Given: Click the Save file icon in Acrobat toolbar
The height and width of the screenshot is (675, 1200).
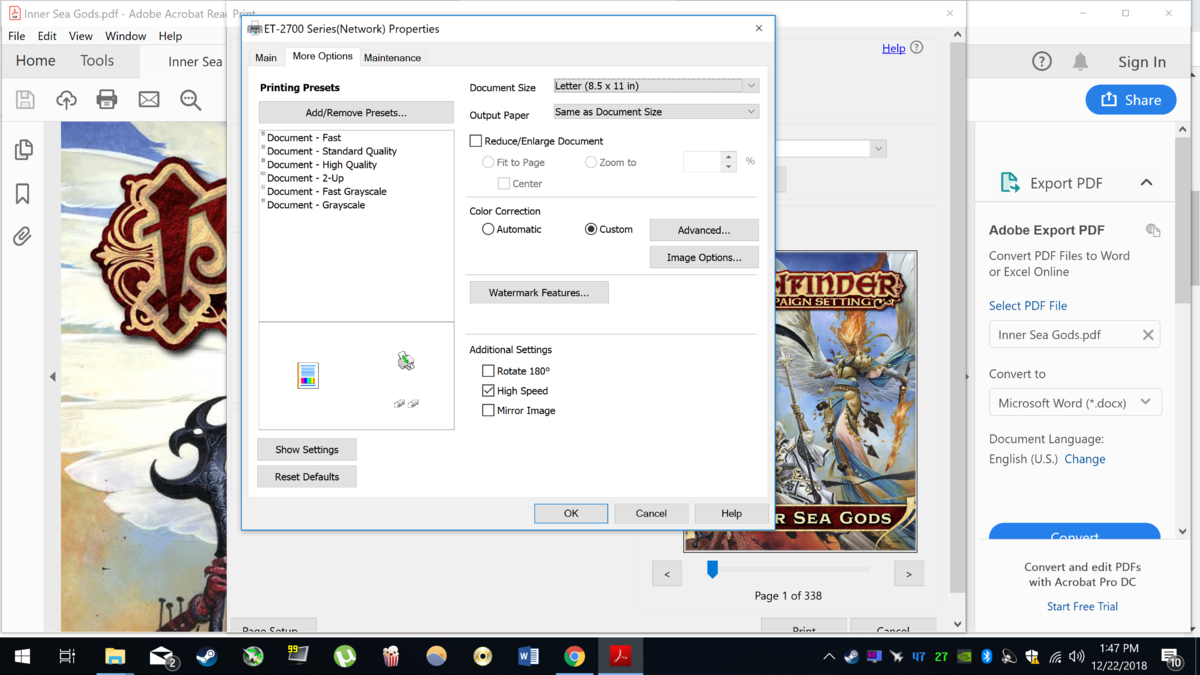Looking at the screenshot, I should [25, 99].
